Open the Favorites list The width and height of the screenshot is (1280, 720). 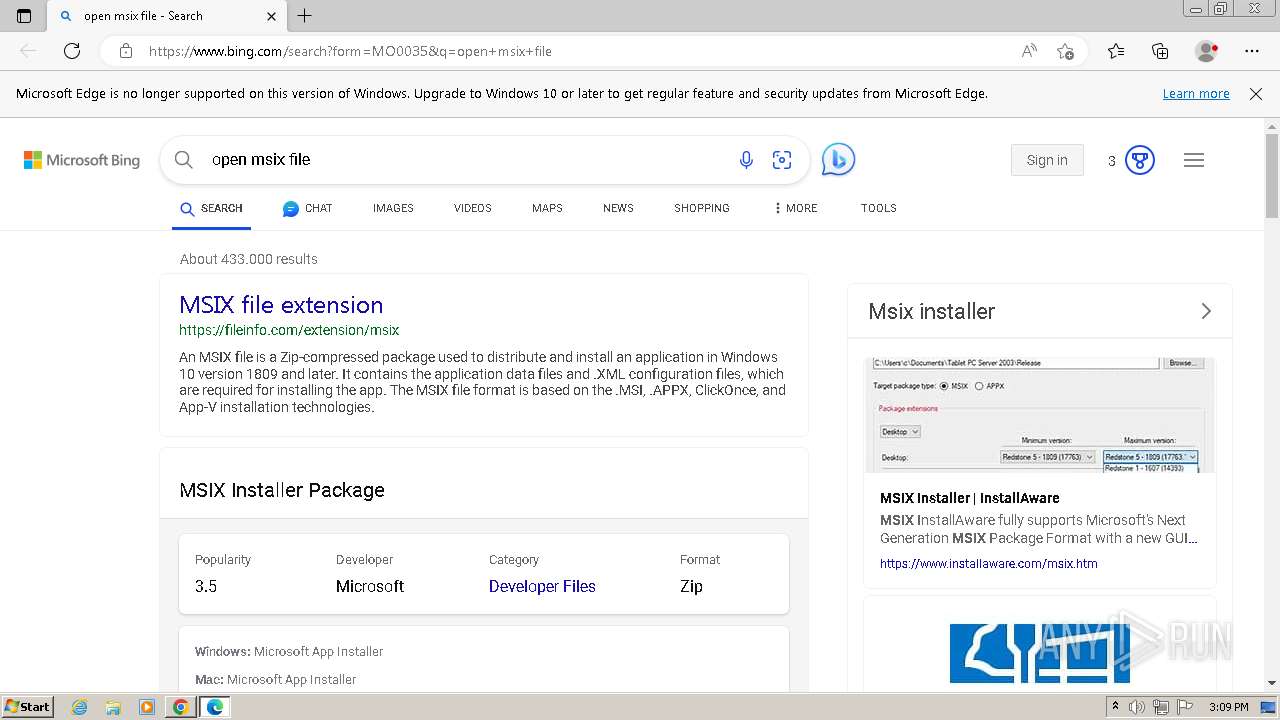click(1116, 51)
